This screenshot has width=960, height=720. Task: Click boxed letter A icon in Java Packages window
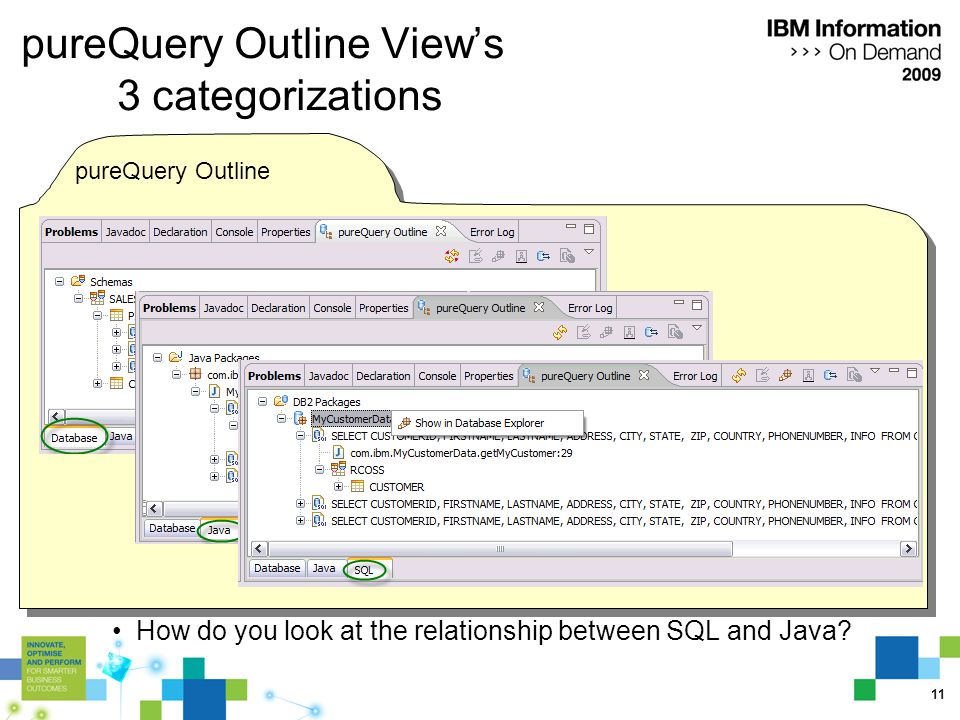pyautogui.click(x=629, y=332)
